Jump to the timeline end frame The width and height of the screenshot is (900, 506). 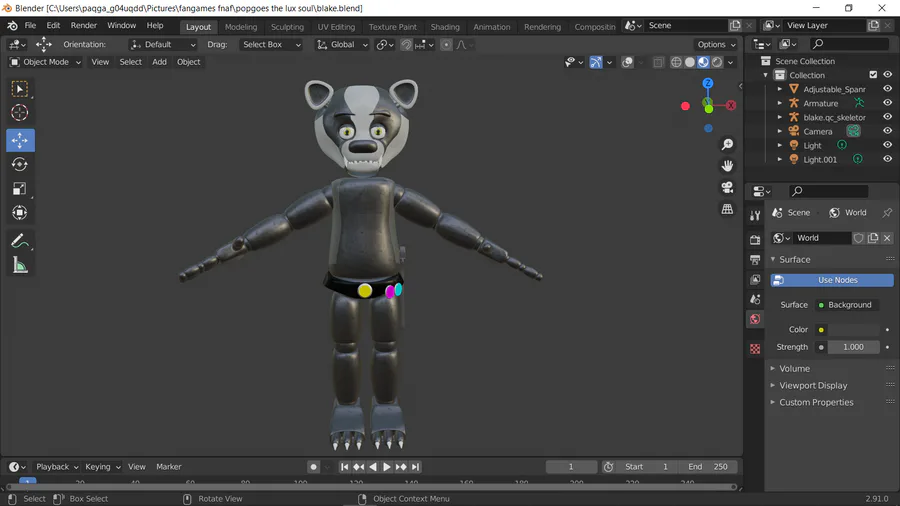[416, 467]
